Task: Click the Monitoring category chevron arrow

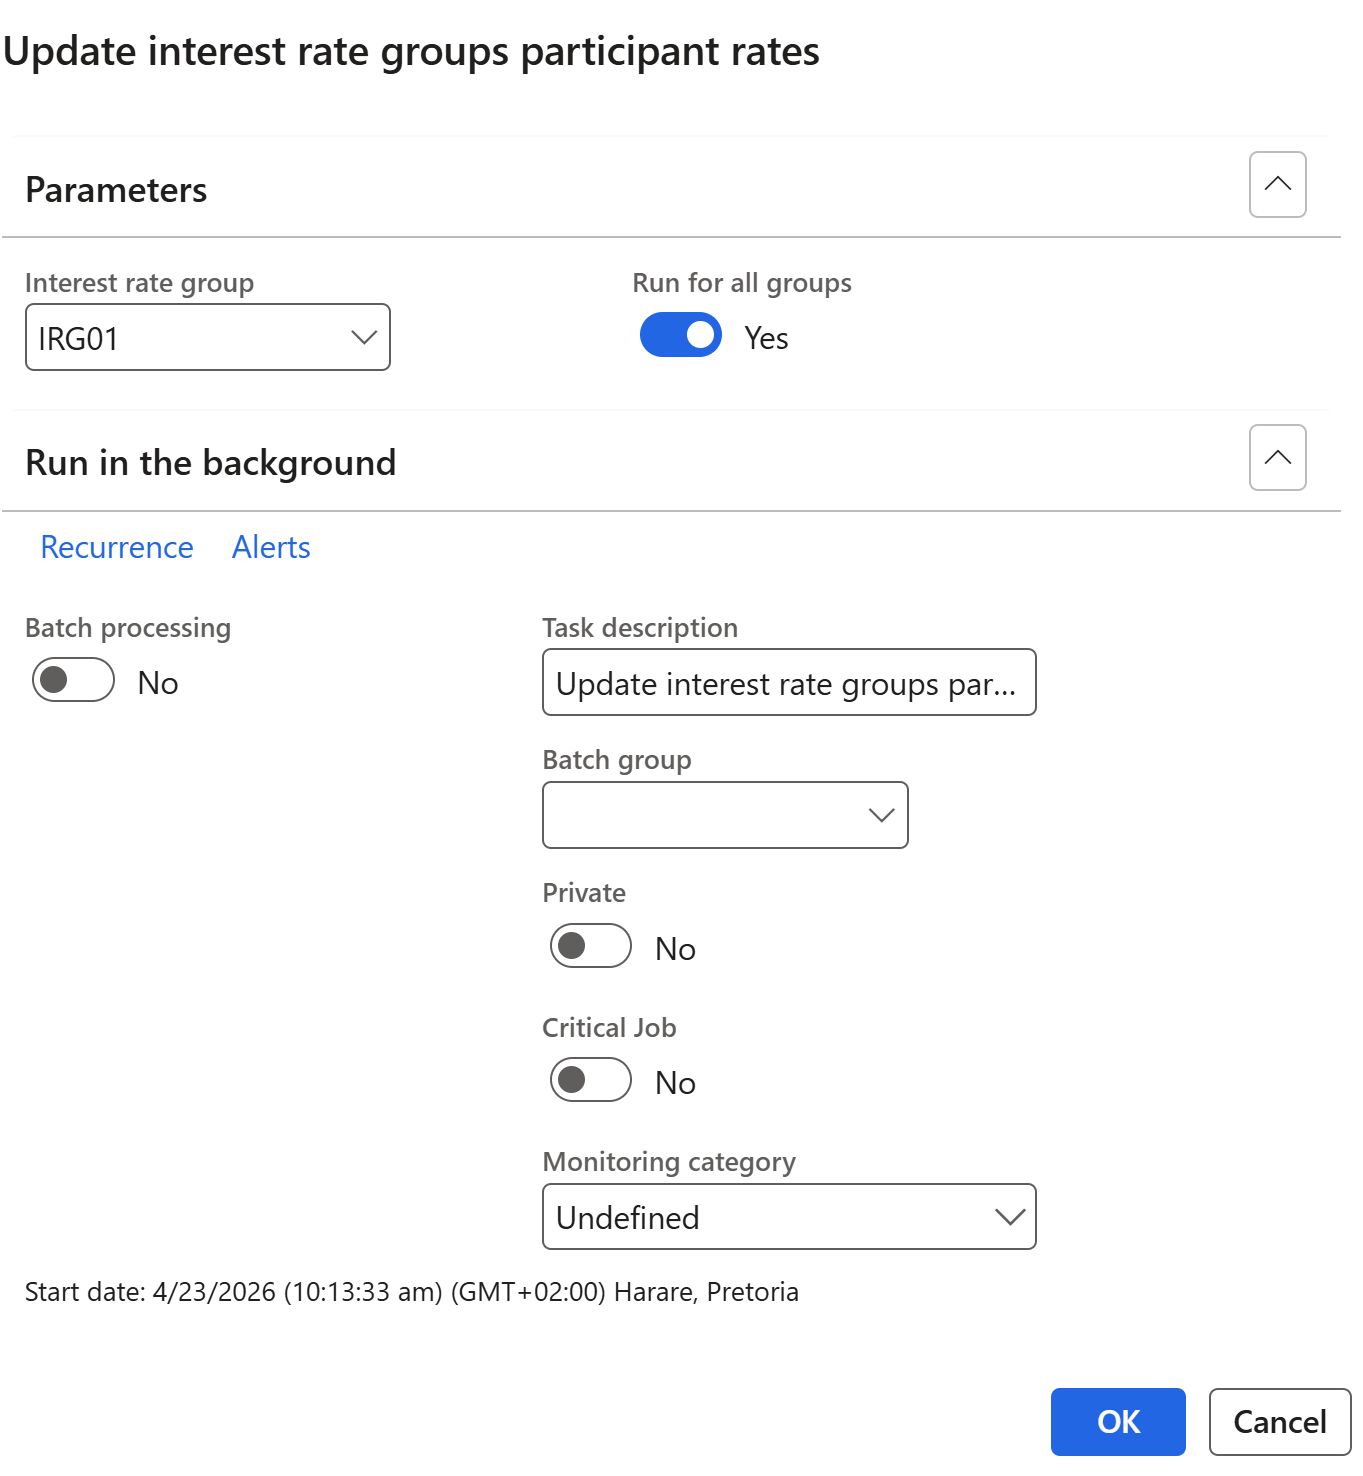Action: [x=1010, y=1217]
